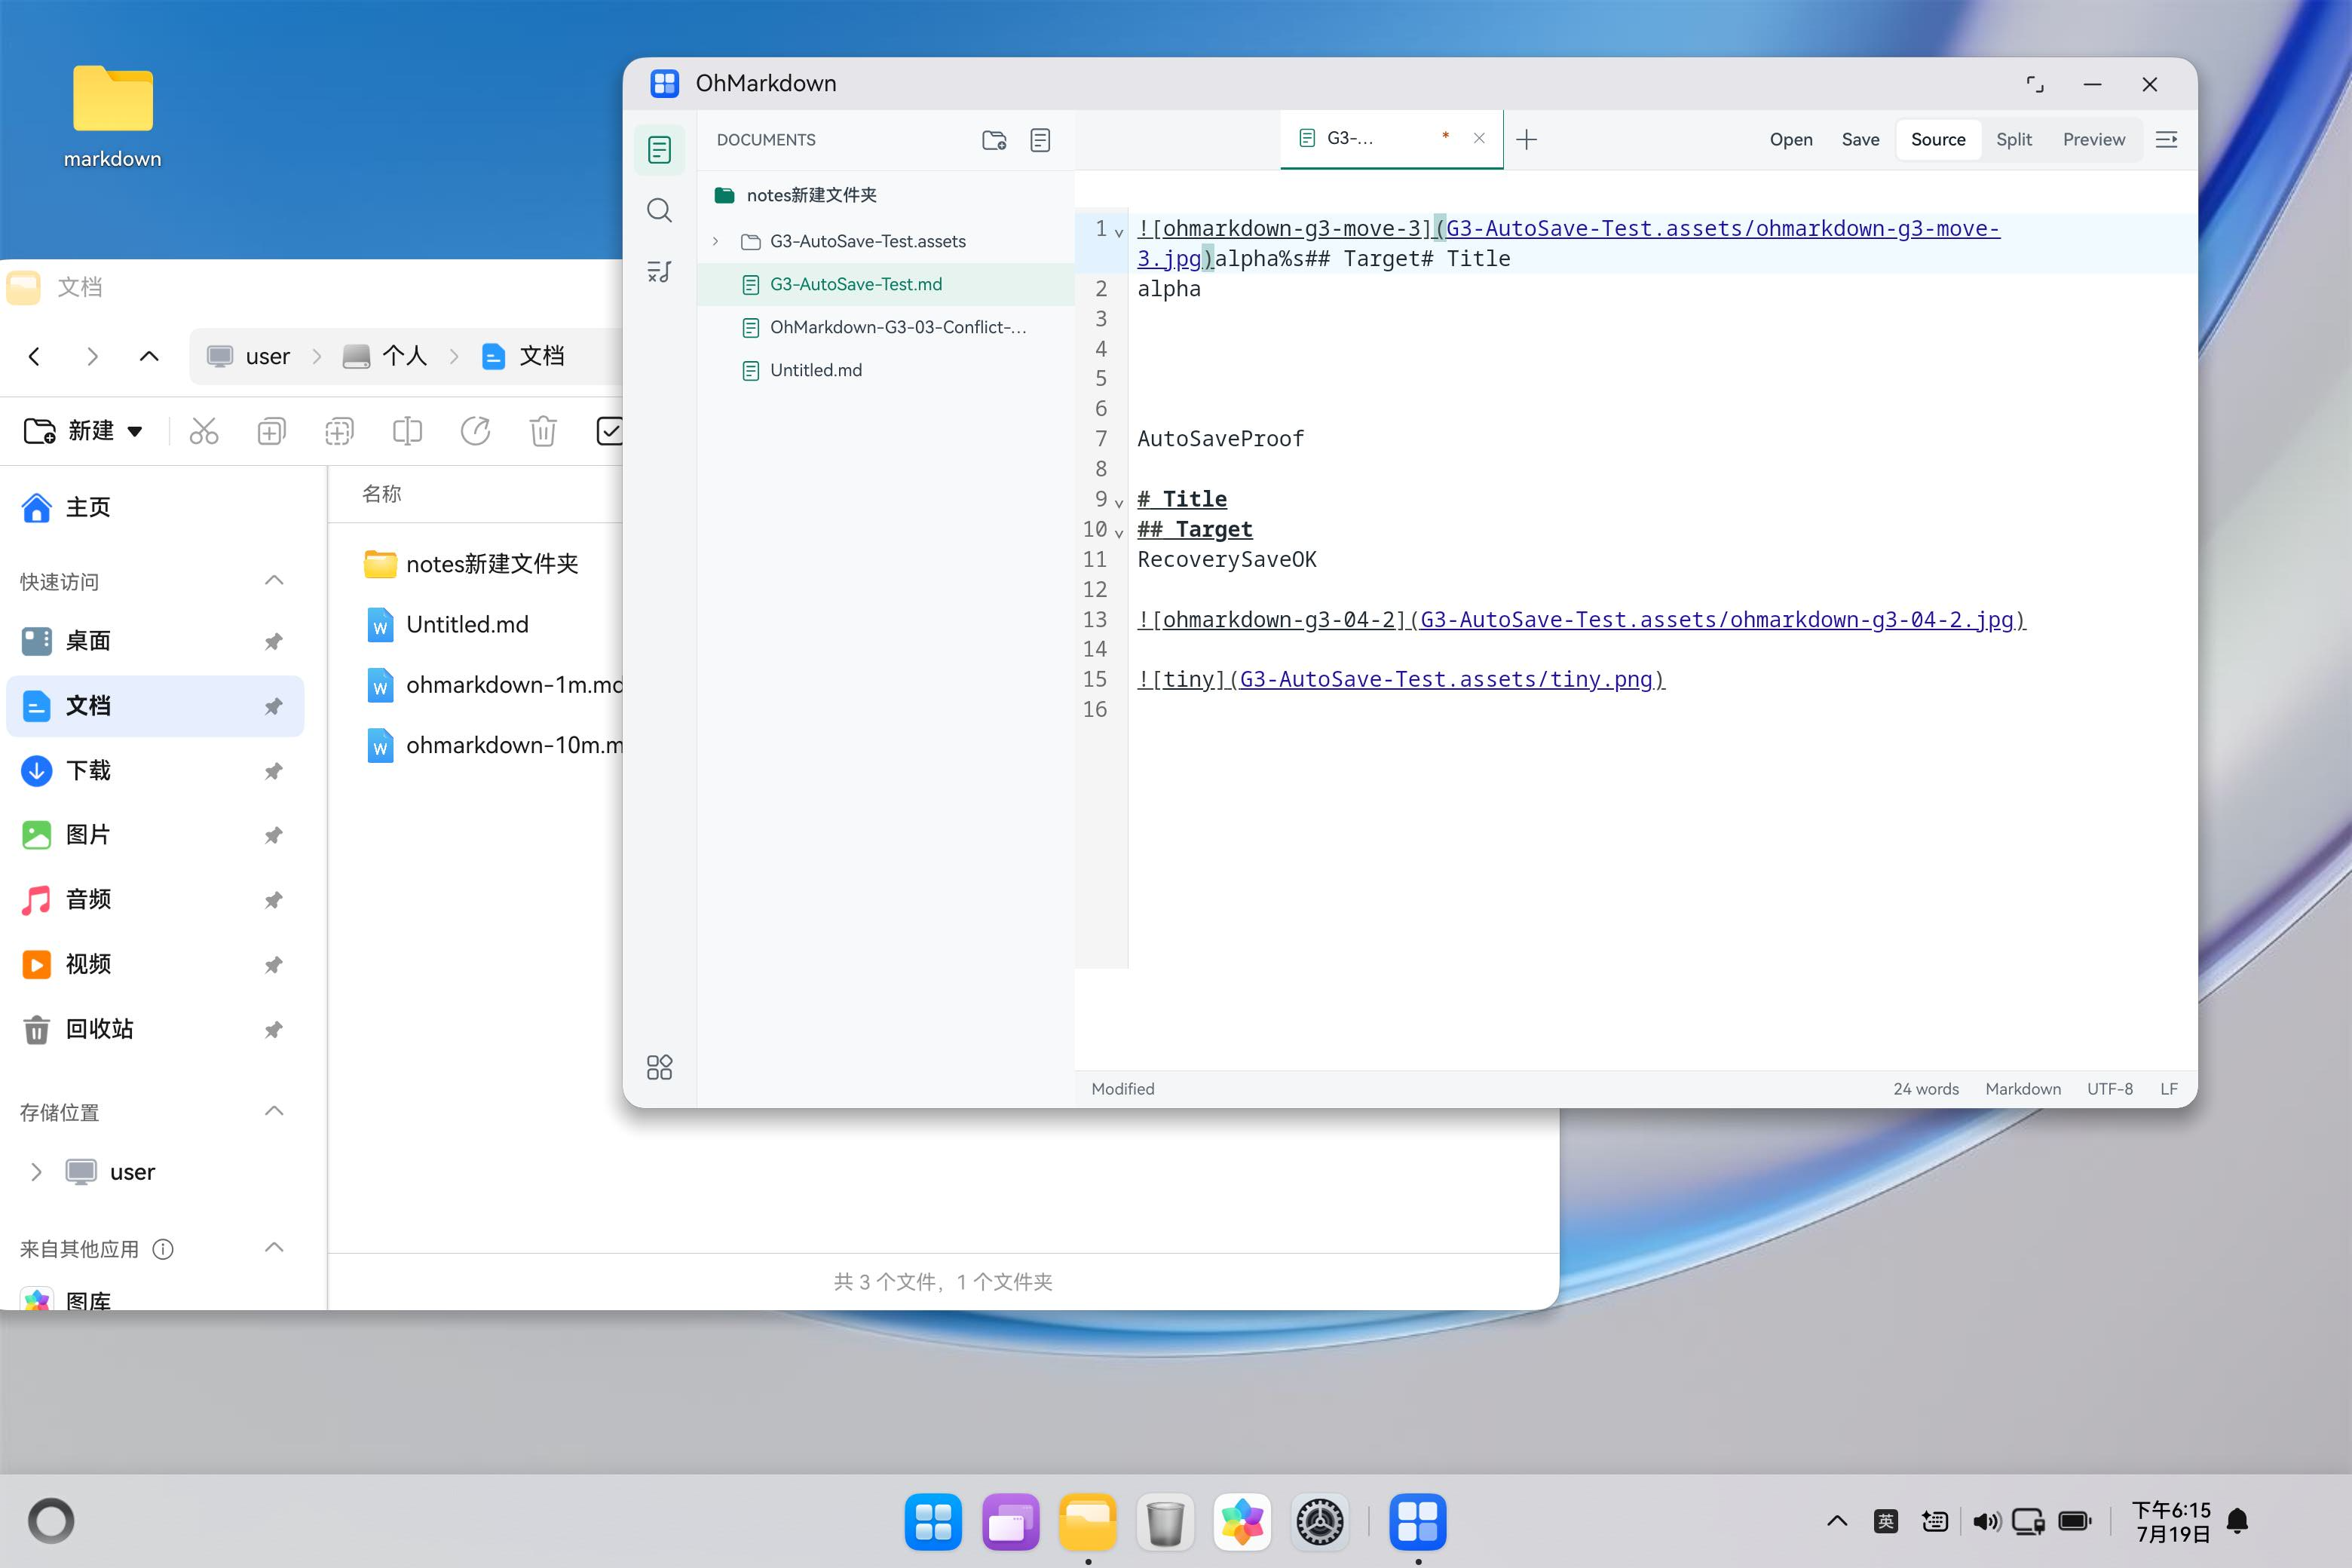Click the UTF-8 encoding in the status bar
2352x1568 pixels.
click(x=2110, y=1089)
